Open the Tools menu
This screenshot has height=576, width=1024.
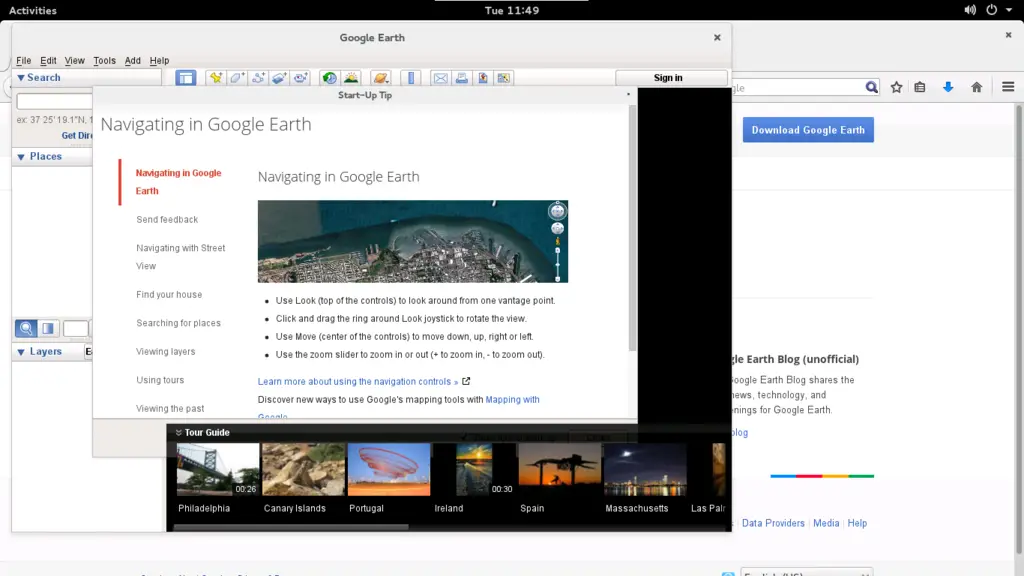tap(104, 61)
